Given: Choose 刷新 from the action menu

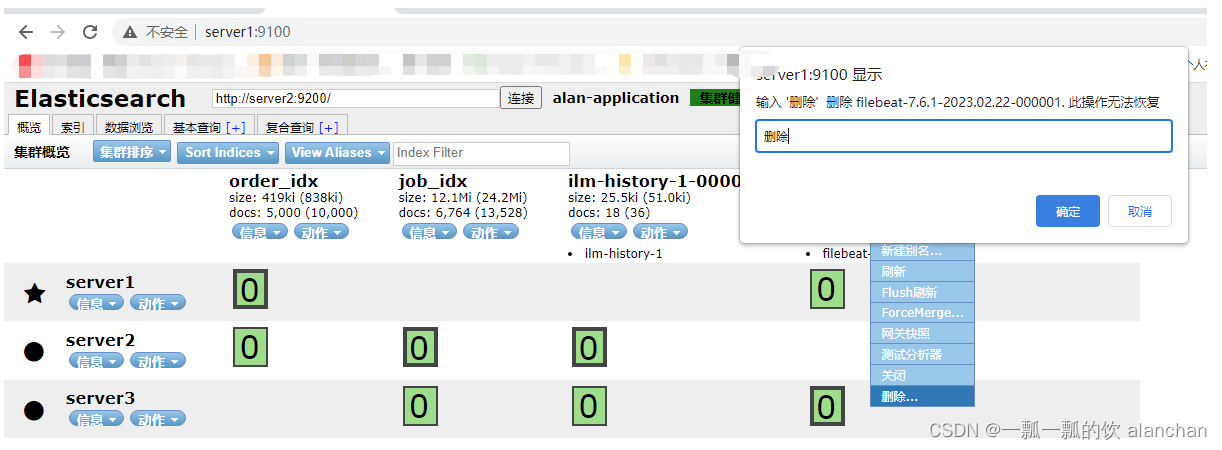Looking at the screenshot, I should point(922,272).
